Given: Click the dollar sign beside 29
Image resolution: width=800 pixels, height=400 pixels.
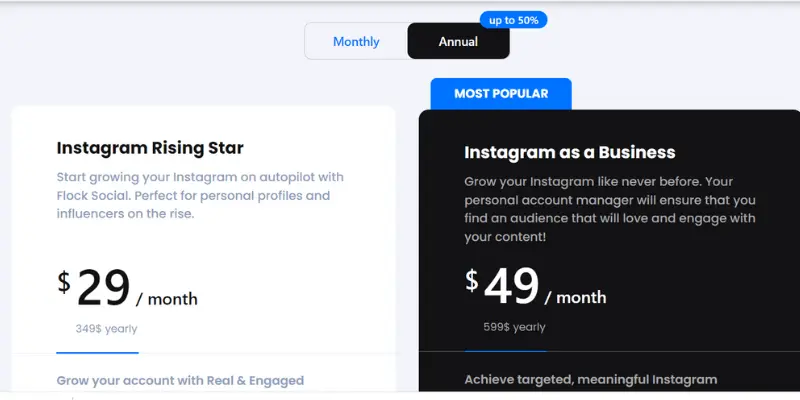Looking at the screenshot, I should (64, 282).
